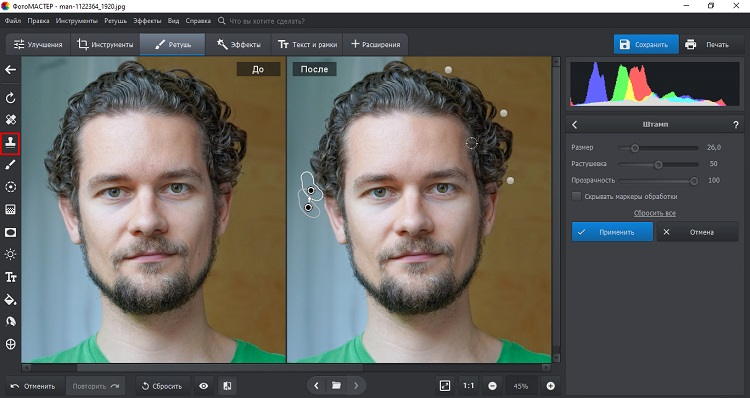The height and width of the screenshot is (398, 750).
Task: Select the text tool in left sidebar
Action: click(11, 277)
